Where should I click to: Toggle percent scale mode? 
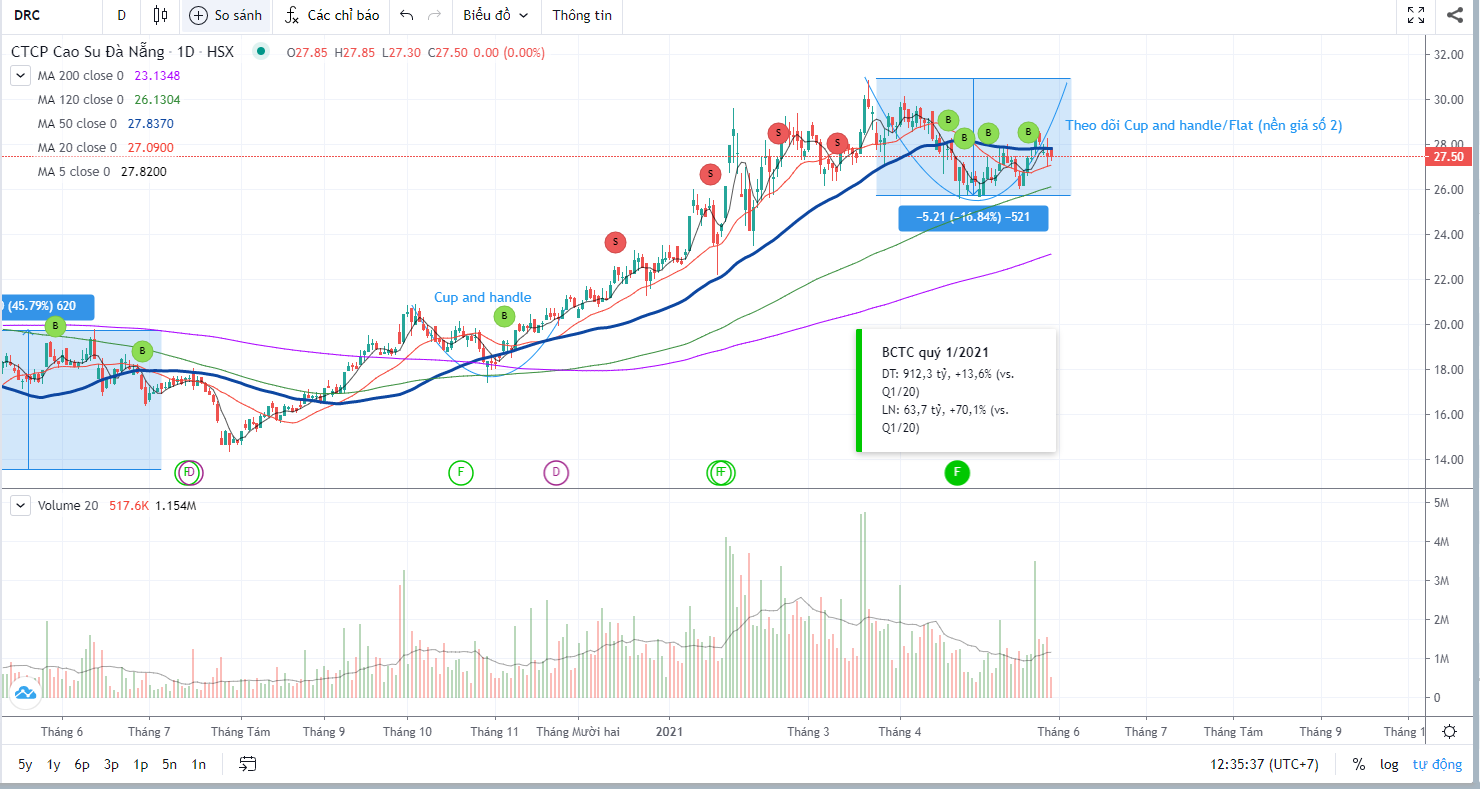[1359, 764]
